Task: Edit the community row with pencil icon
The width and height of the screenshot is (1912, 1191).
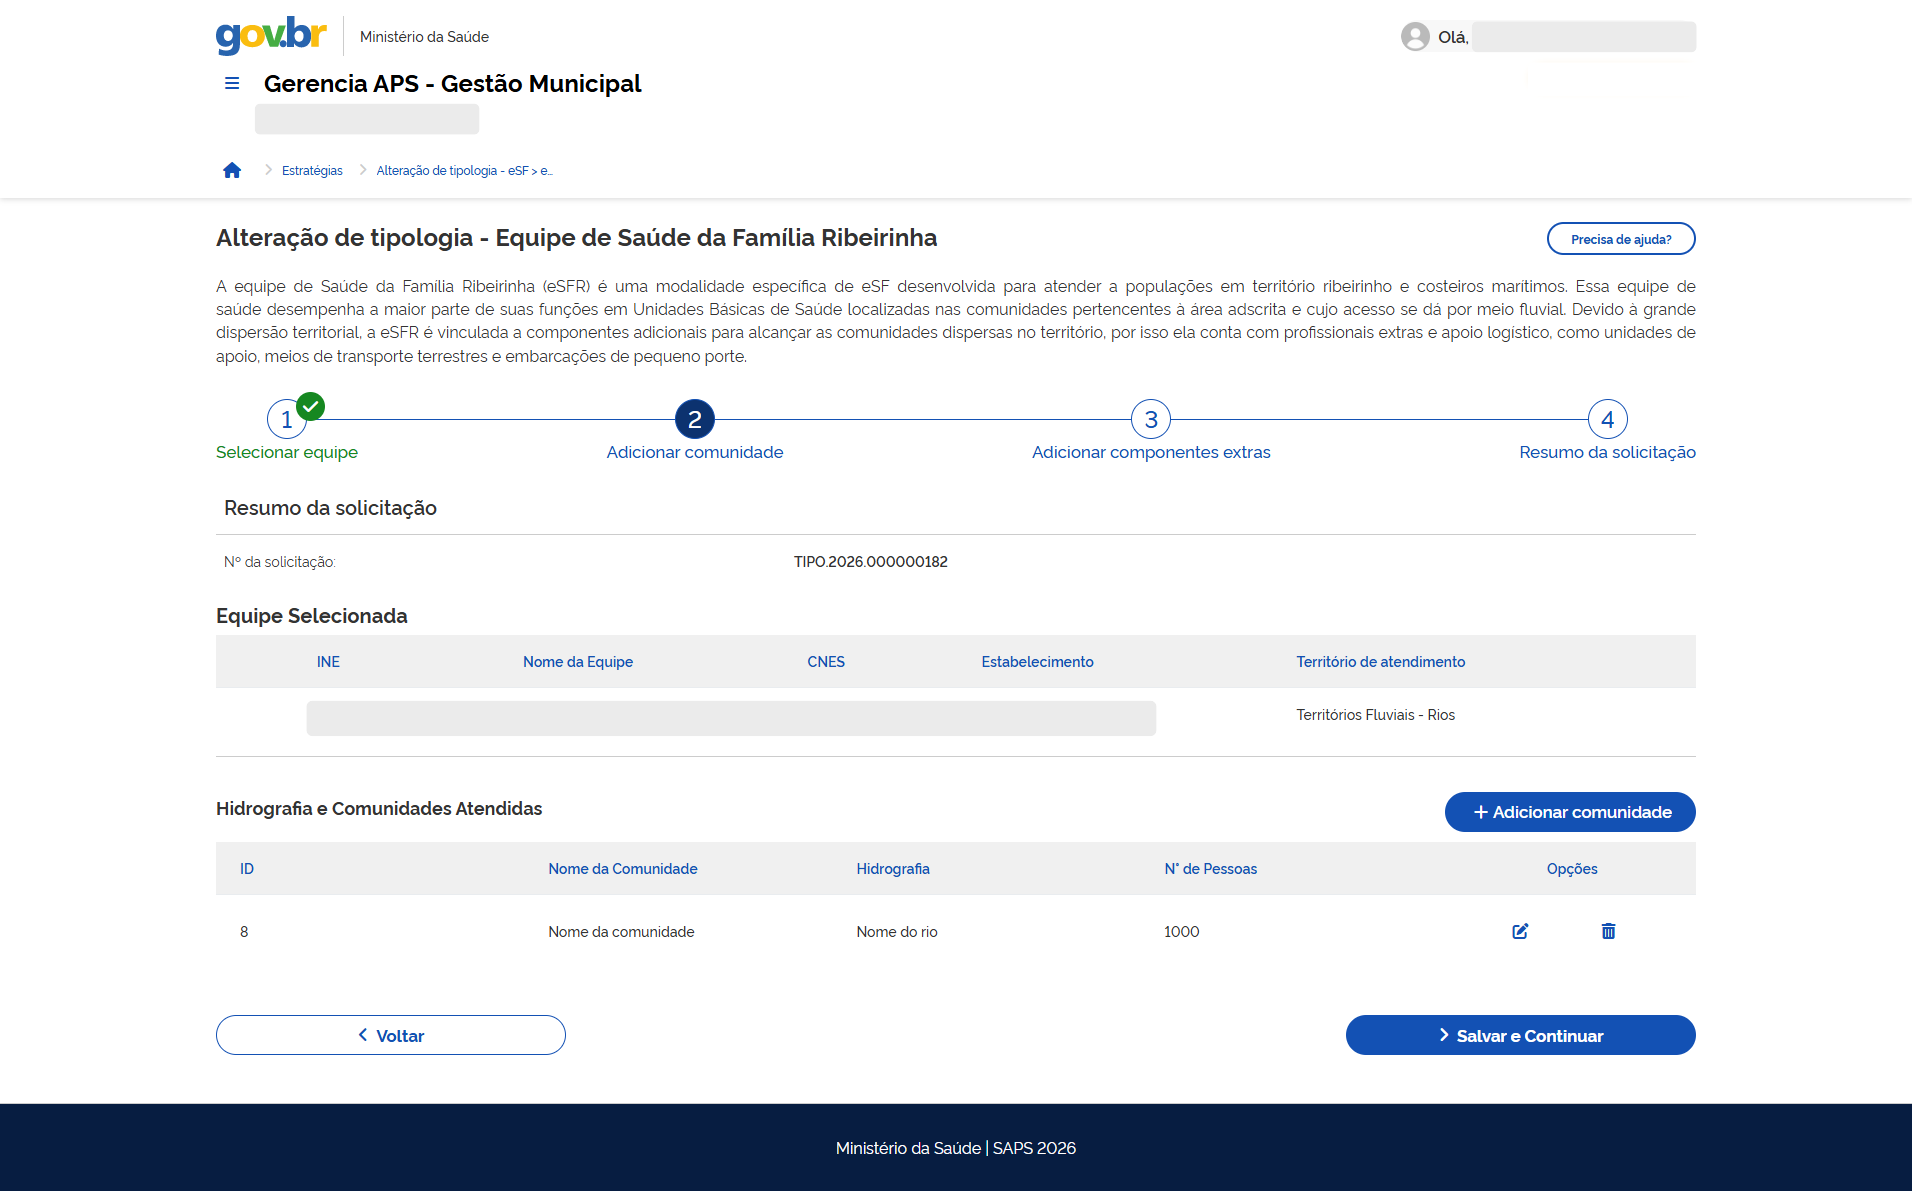Action: click(1520, 931)
